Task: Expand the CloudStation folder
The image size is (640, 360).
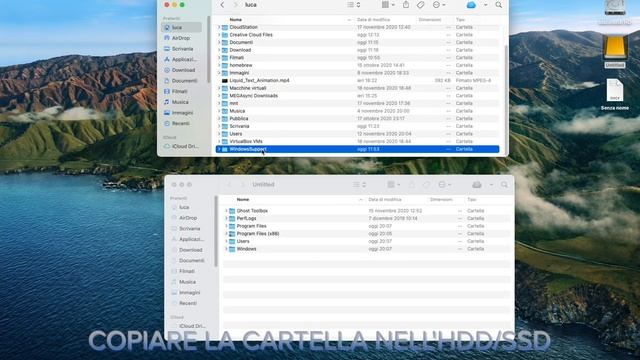Action: click(219, 27)
